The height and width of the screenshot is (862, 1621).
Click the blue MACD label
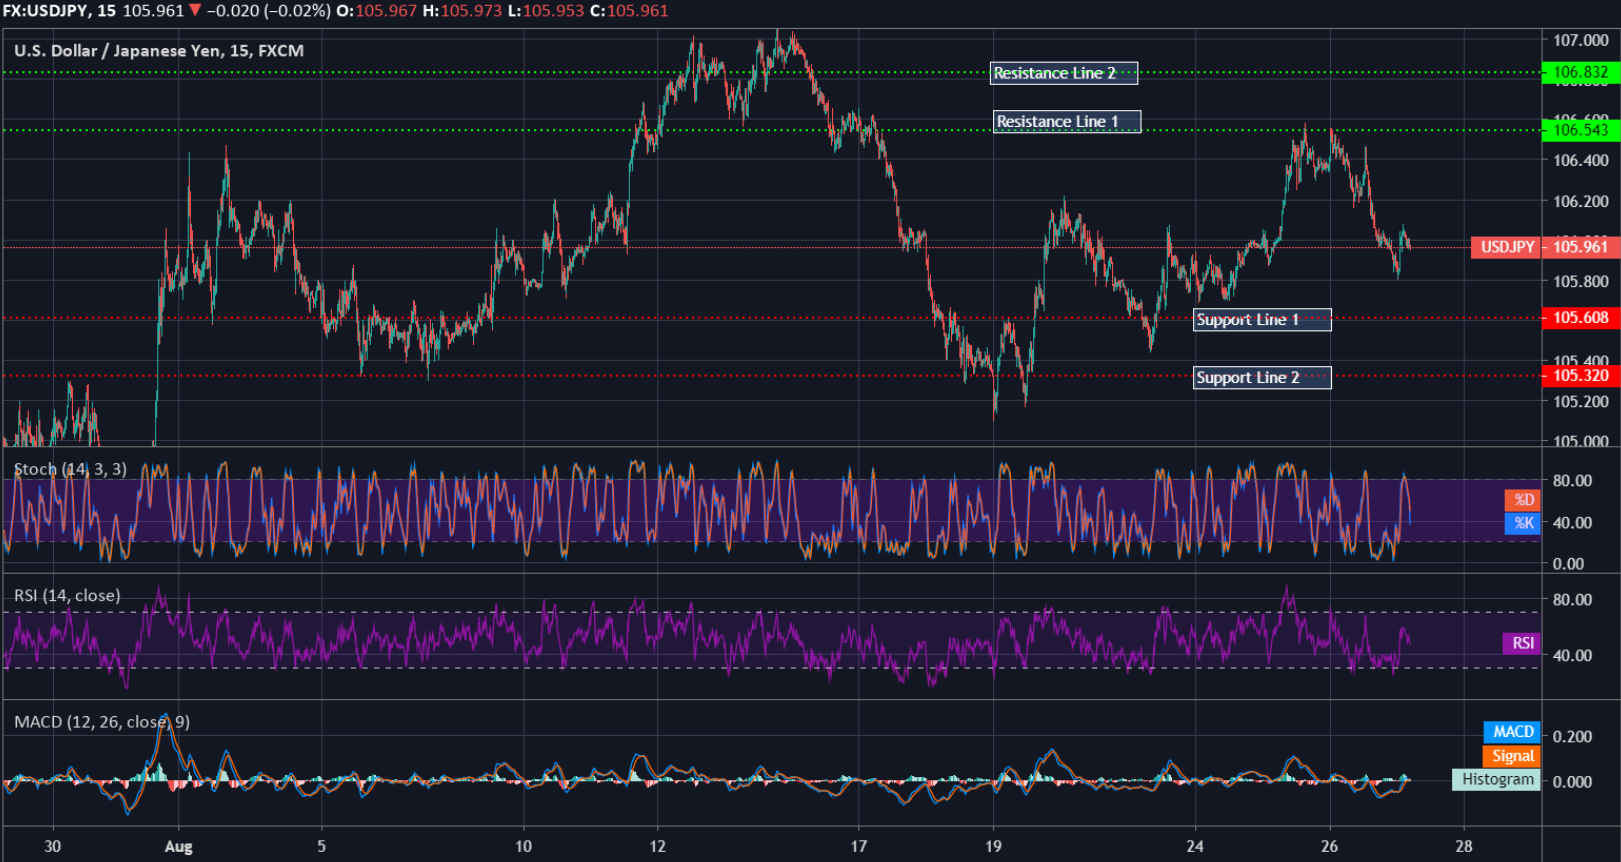pyautogui.click(x=1512, y=732)
